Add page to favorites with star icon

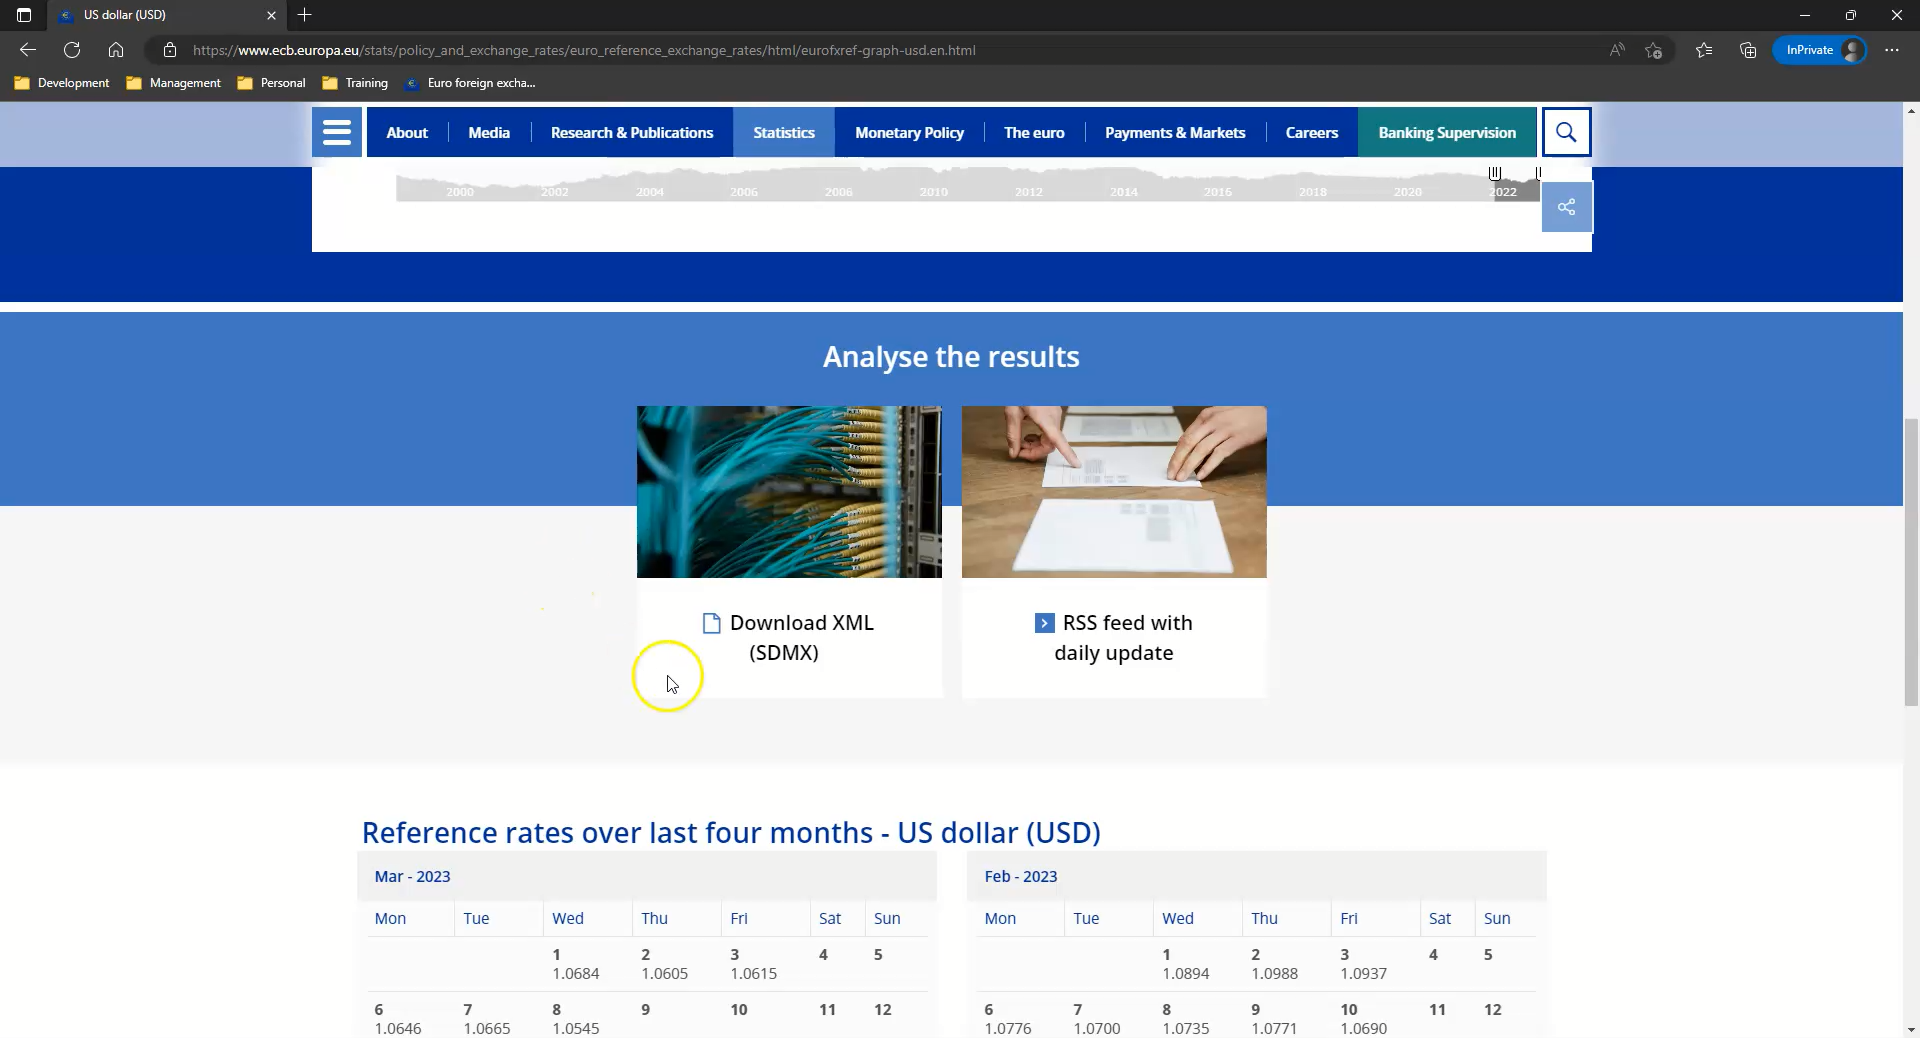(1654, 50)
